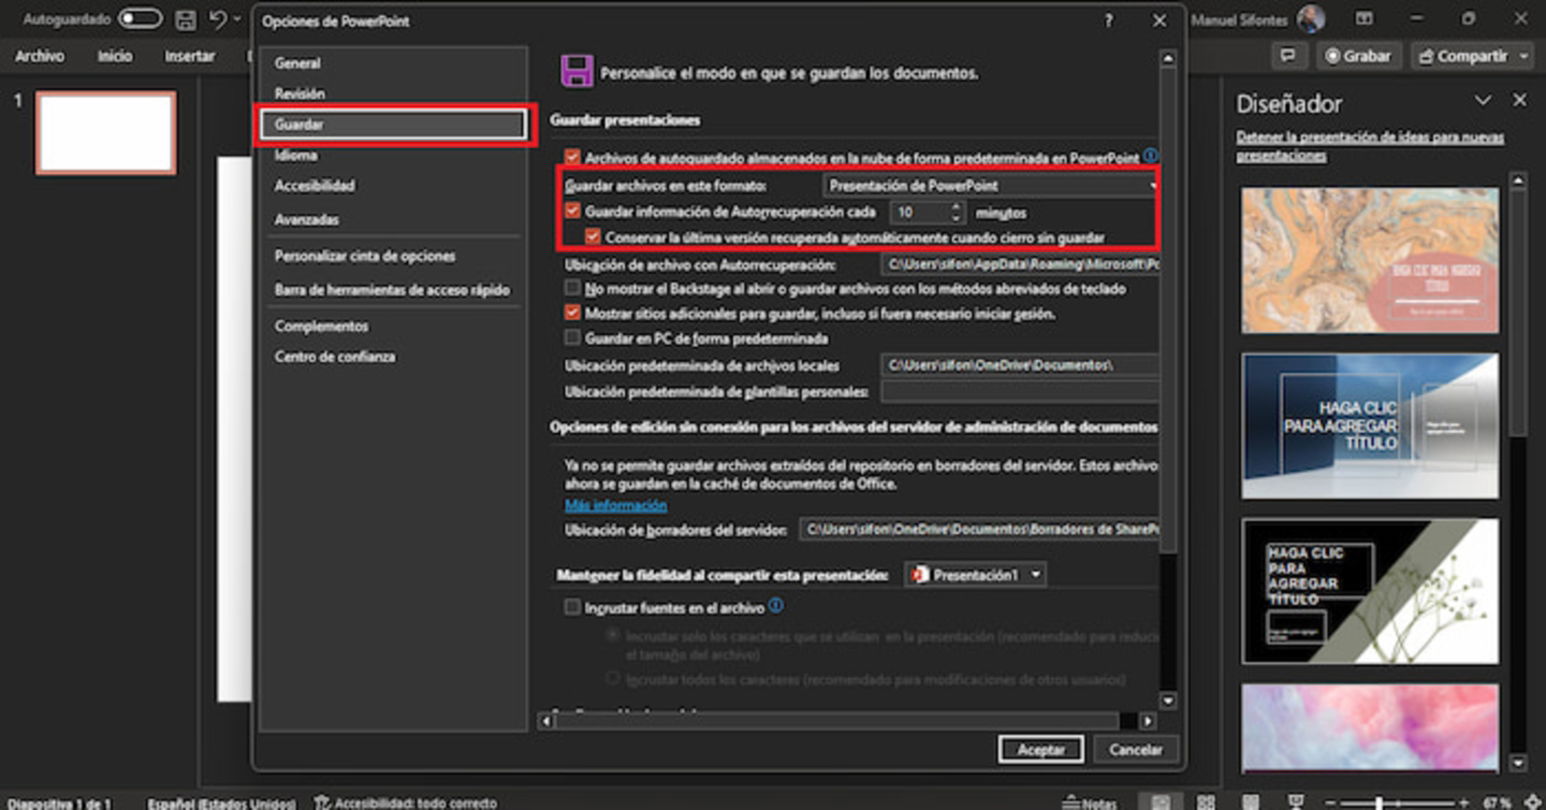Choose the black floral design idea
The image size is (1546, 810).
point(1370,591)
